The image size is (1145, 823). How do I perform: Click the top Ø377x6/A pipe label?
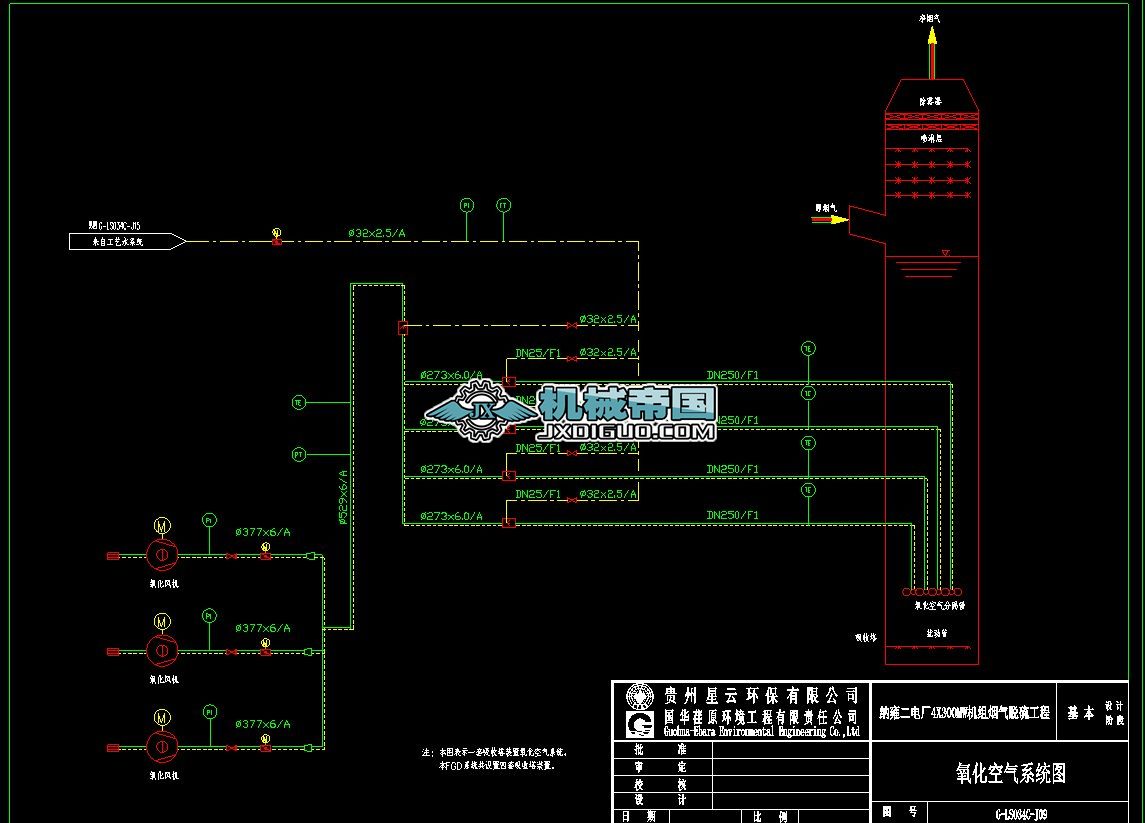(262, 532)
